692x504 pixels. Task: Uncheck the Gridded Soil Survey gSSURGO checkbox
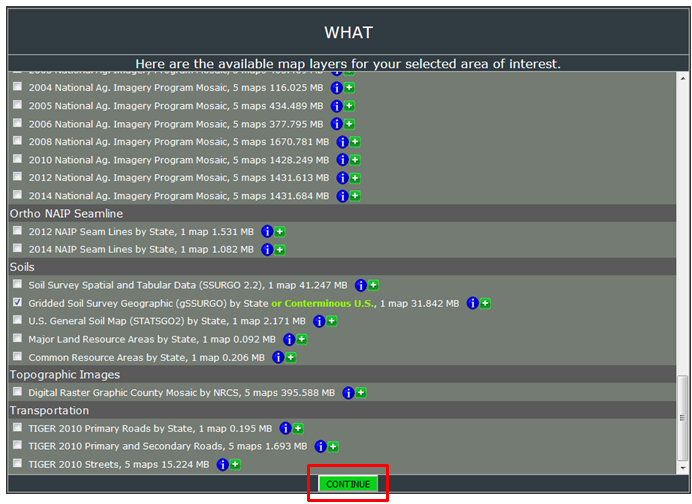point(17,302)
